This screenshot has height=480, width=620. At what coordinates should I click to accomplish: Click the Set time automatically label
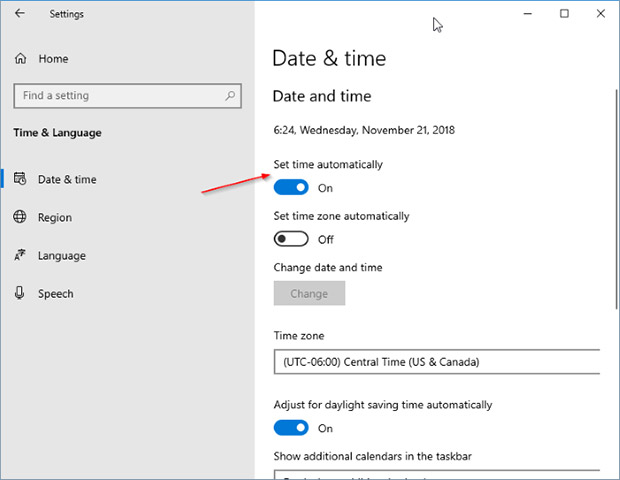328,164
